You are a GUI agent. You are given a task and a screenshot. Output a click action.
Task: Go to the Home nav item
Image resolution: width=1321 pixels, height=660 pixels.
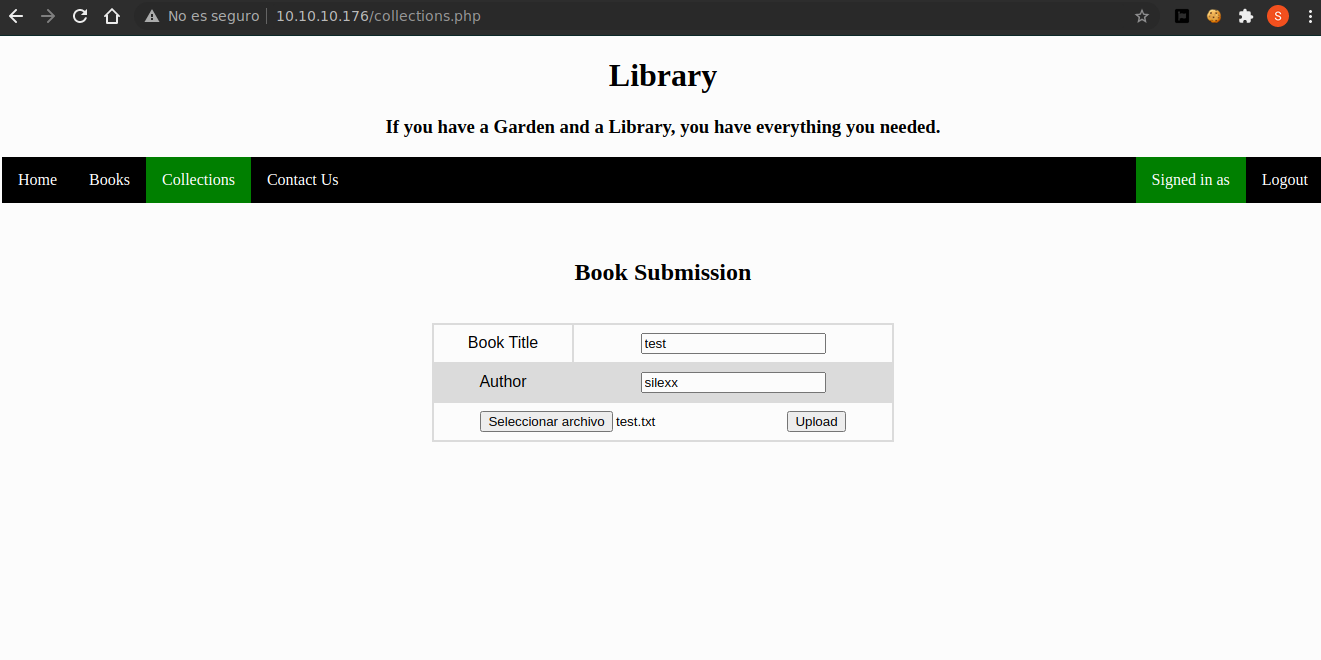point(38,180)
